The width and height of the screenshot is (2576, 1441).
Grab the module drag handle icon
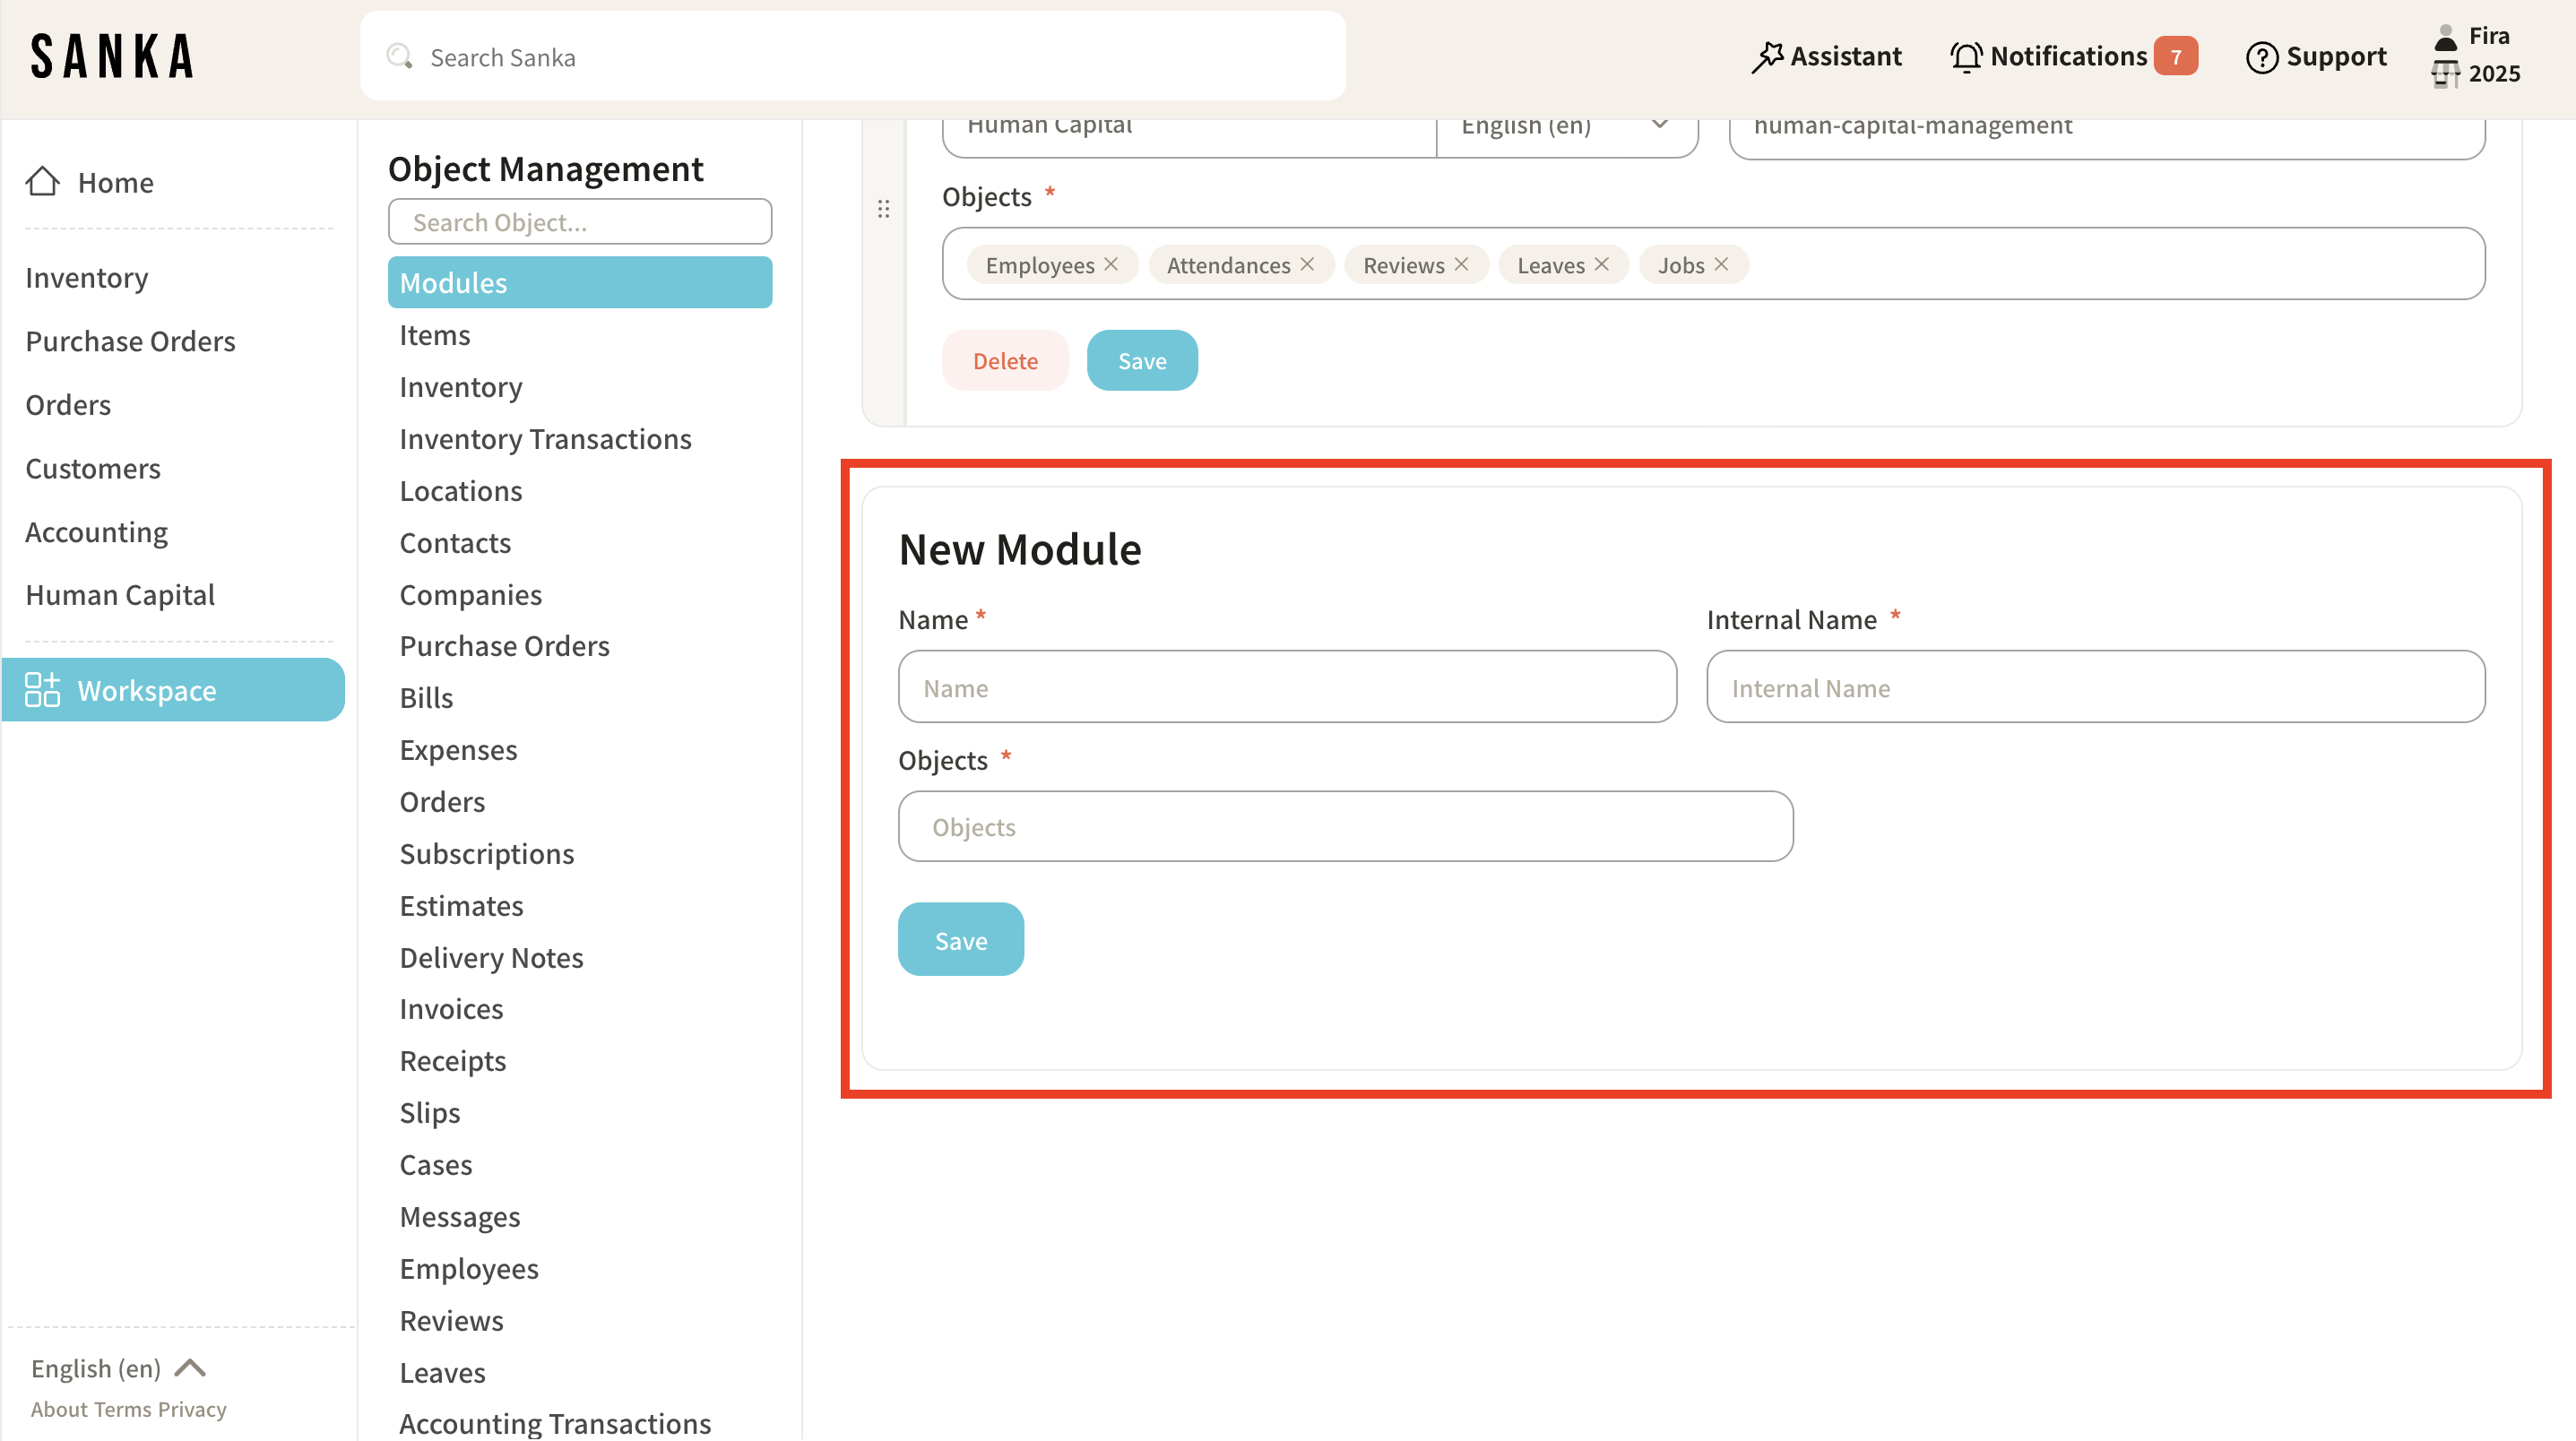click(x=883, y=209)
